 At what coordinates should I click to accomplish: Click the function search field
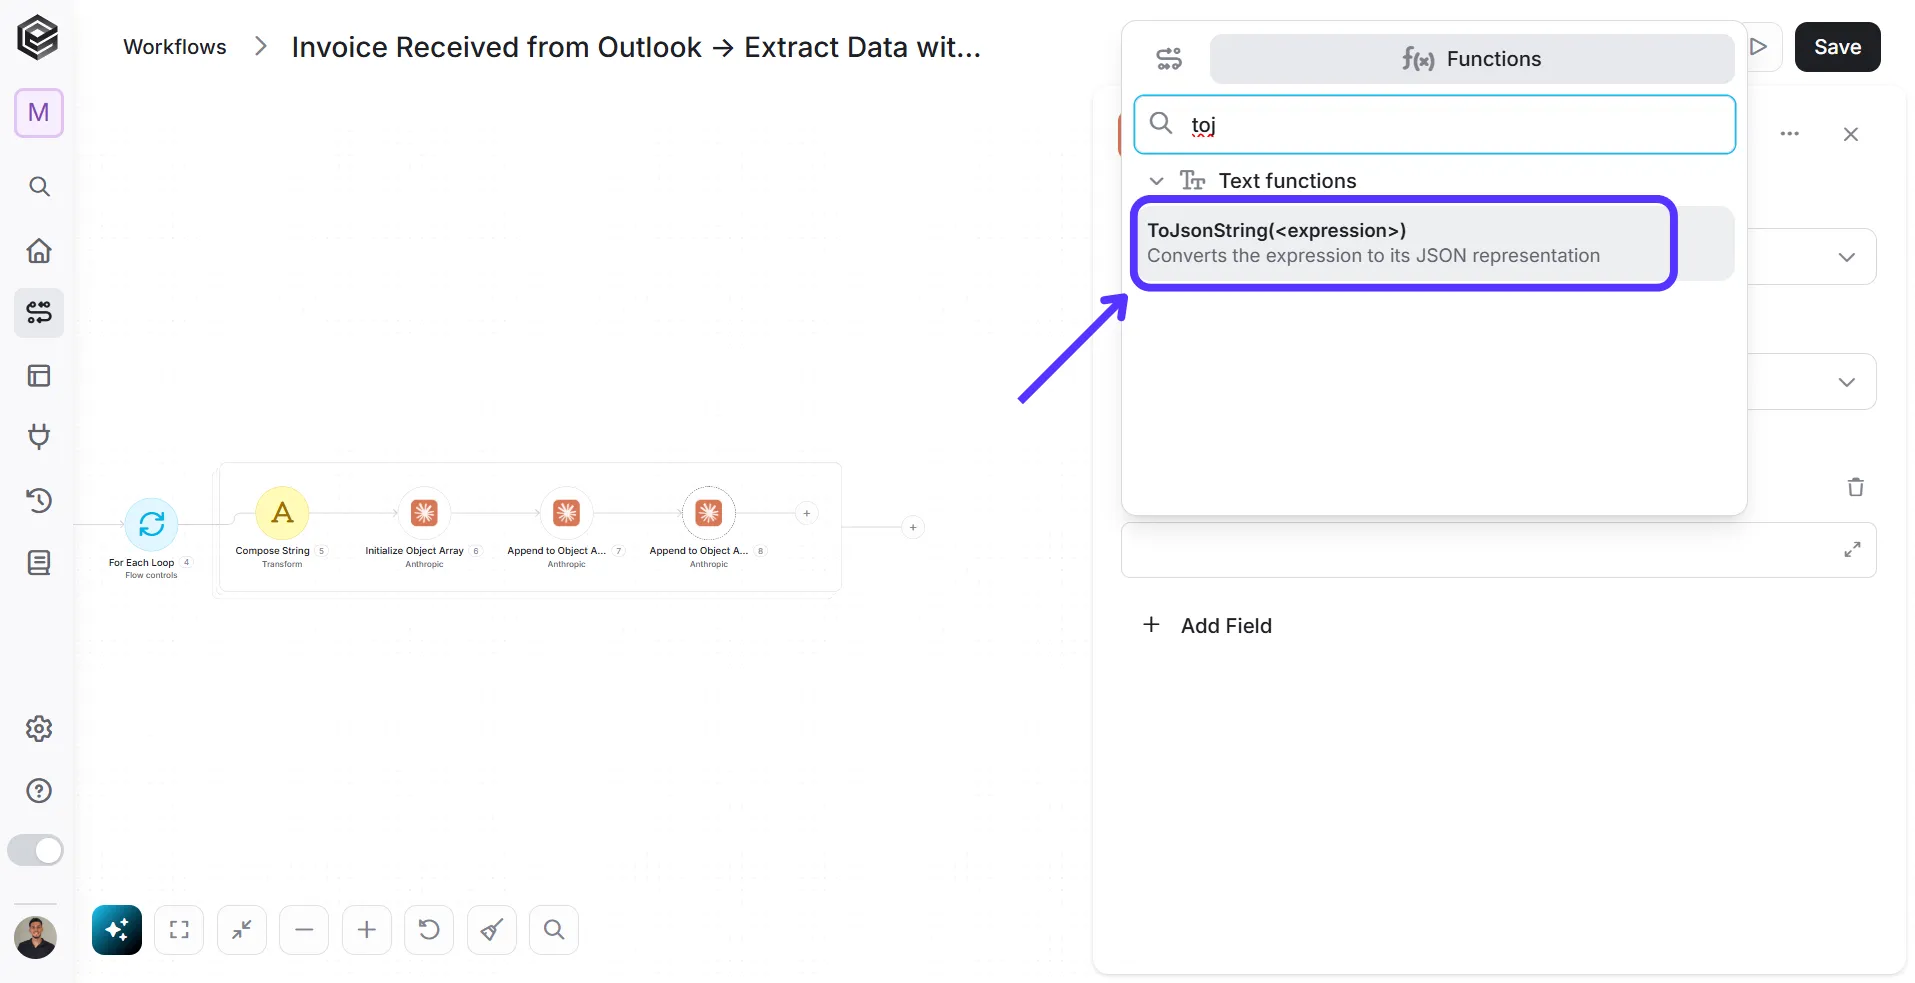pyautogui.click(x=1435, y=125)
